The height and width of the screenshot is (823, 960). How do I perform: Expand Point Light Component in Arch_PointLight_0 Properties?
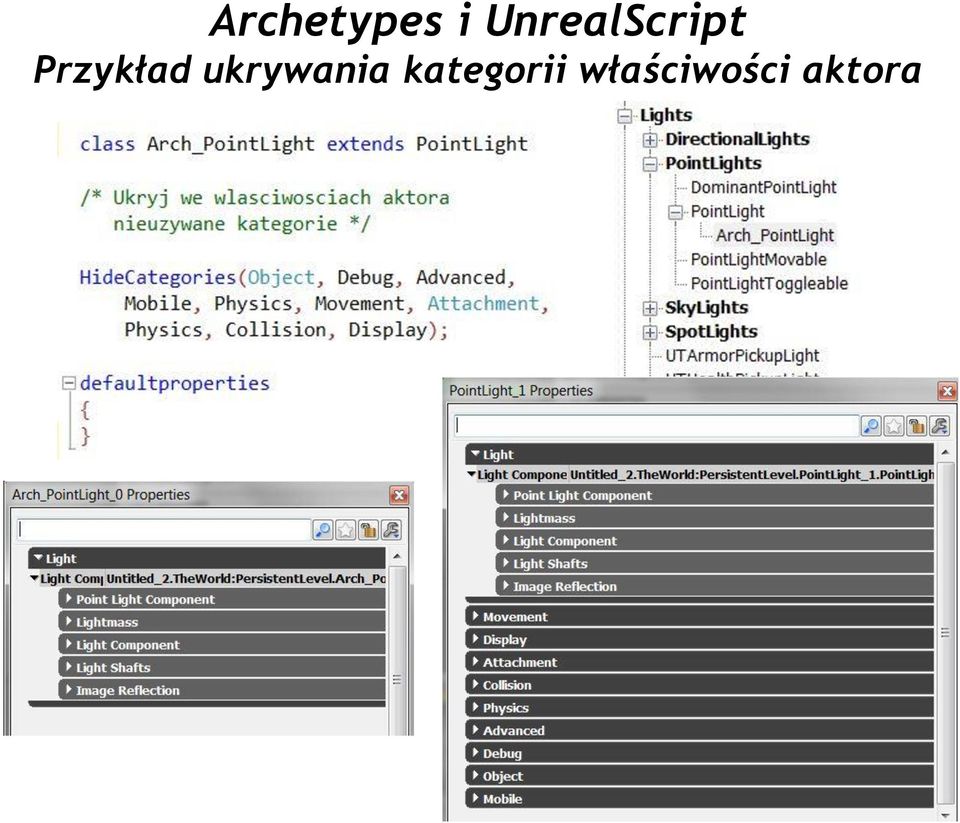point(69,599)
